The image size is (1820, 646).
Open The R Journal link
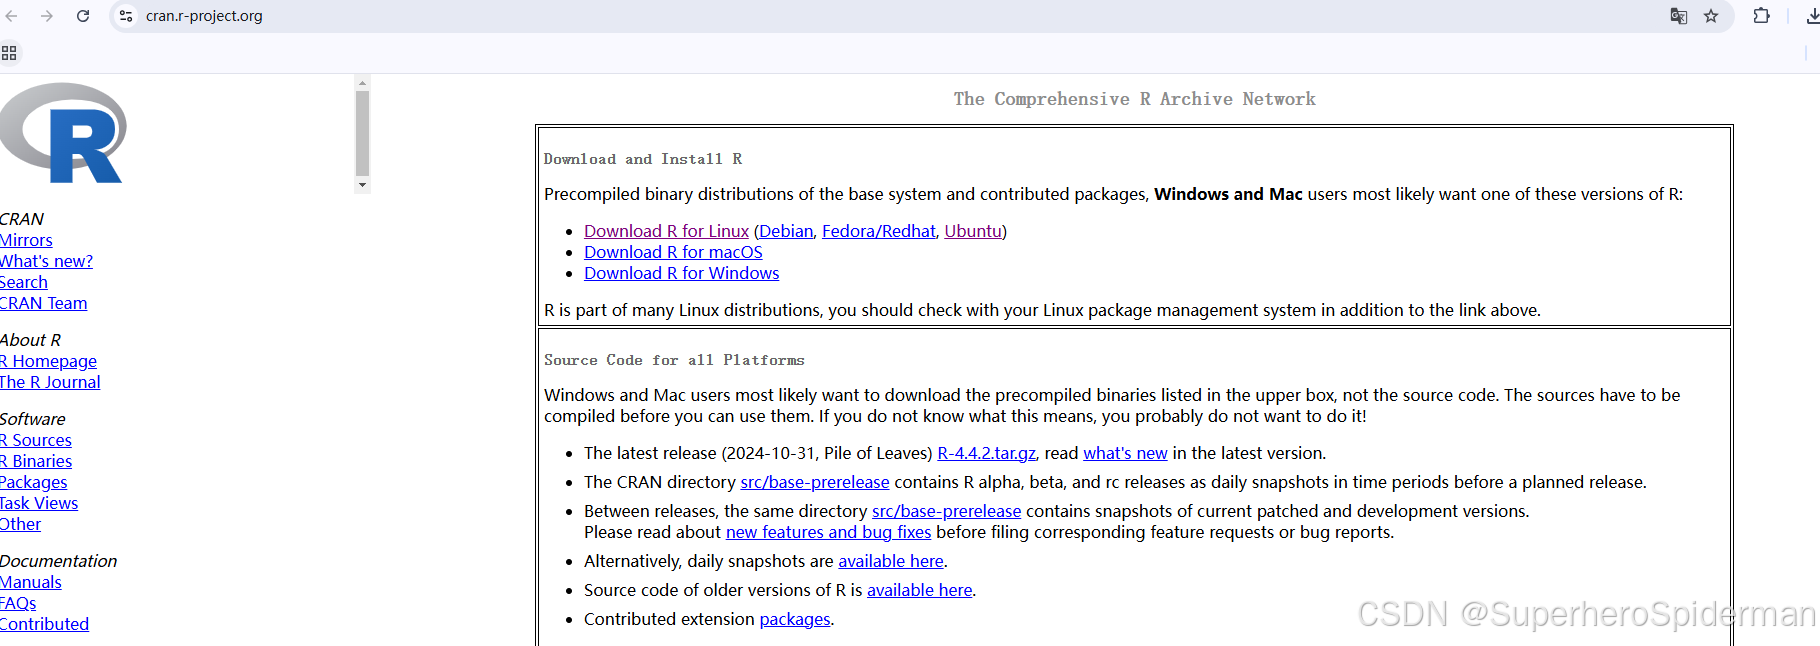[x=50, y=382]
